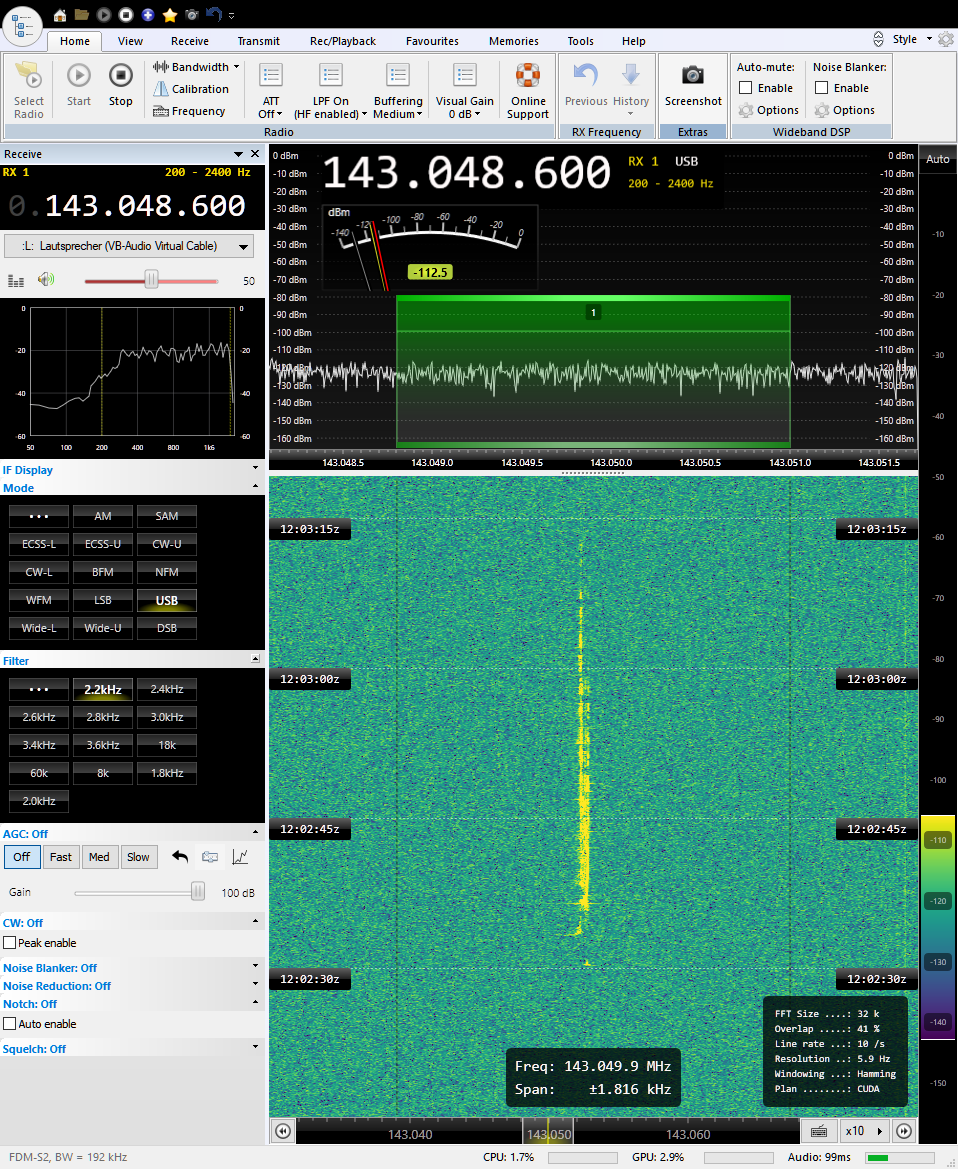Click the small stop icon in the title bar
Image resolution: width=958 pixels, height=1169 pixels.
[126, 15]
